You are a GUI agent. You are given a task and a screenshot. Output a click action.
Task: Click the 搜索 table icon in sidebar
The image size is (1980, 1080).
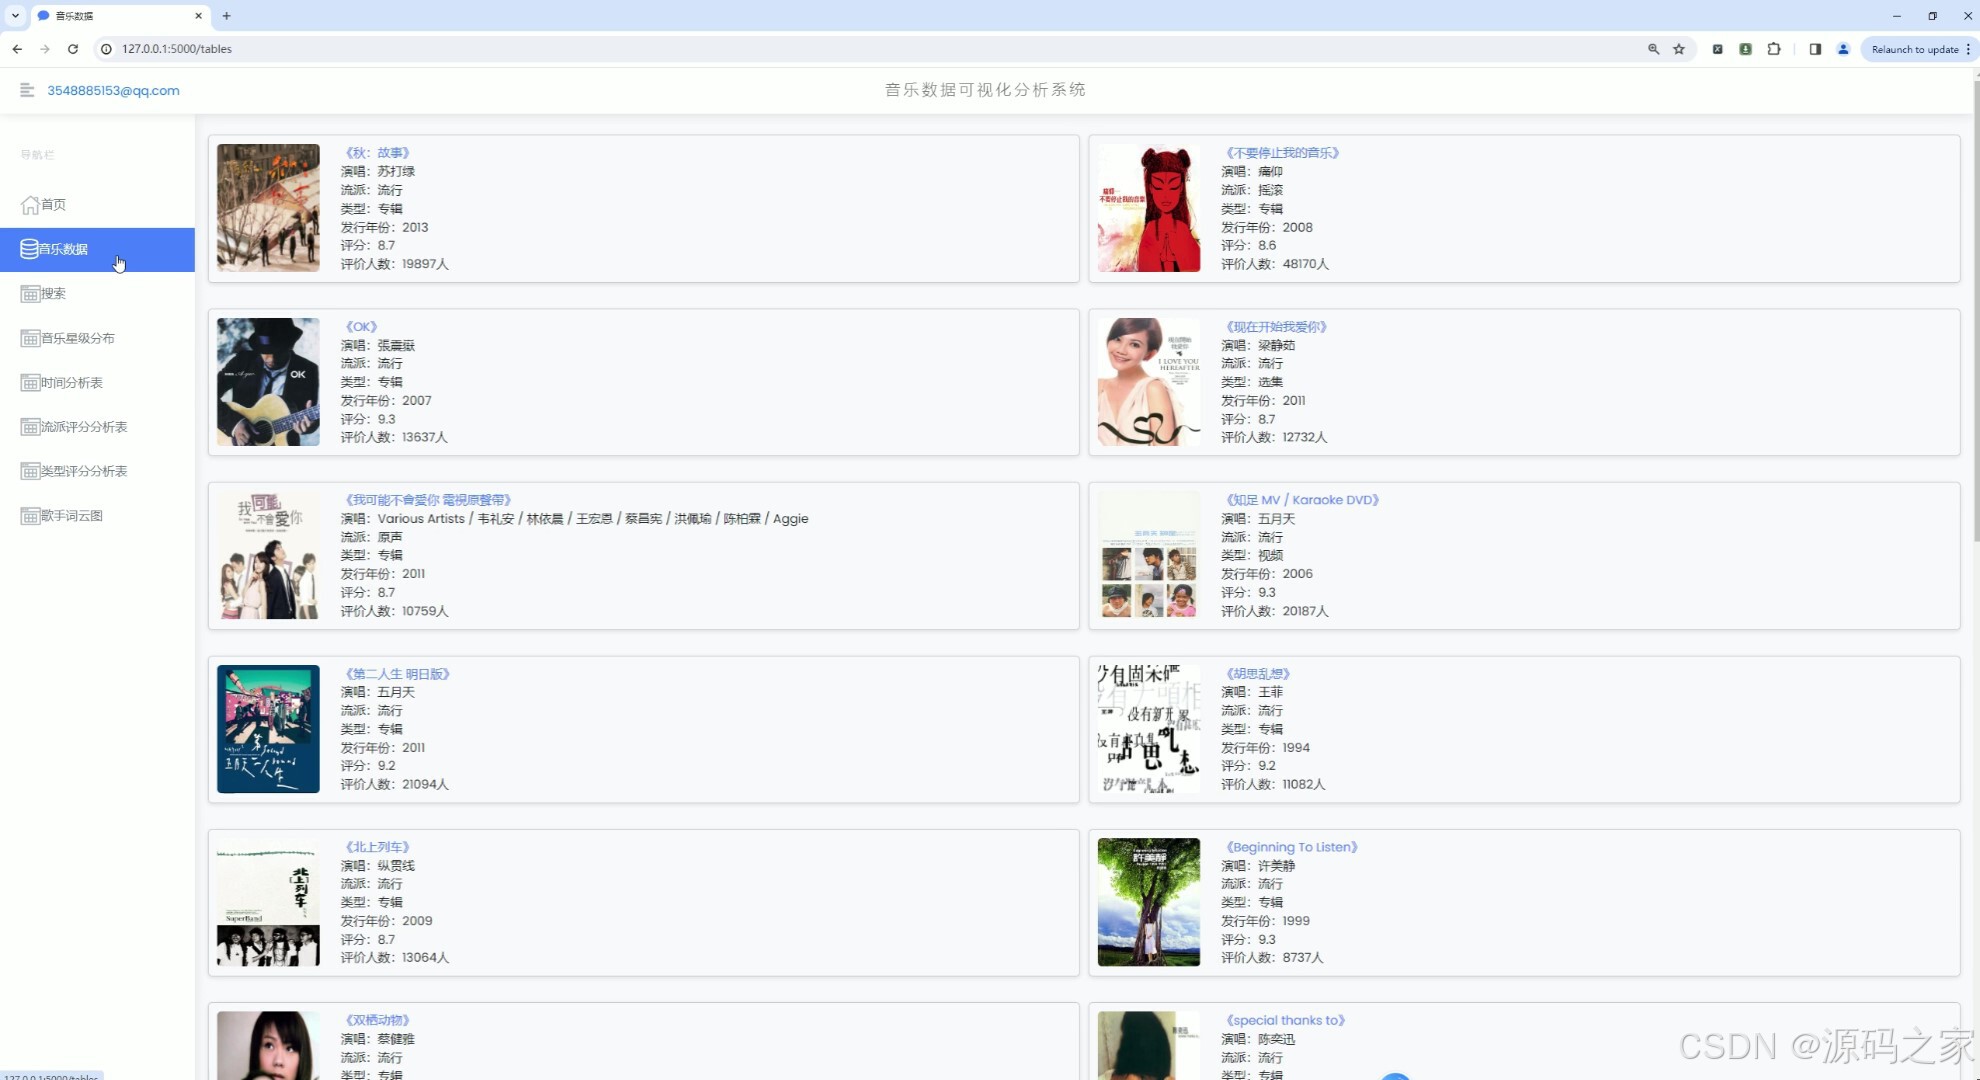pyautogui.click(x=30, y=294)
